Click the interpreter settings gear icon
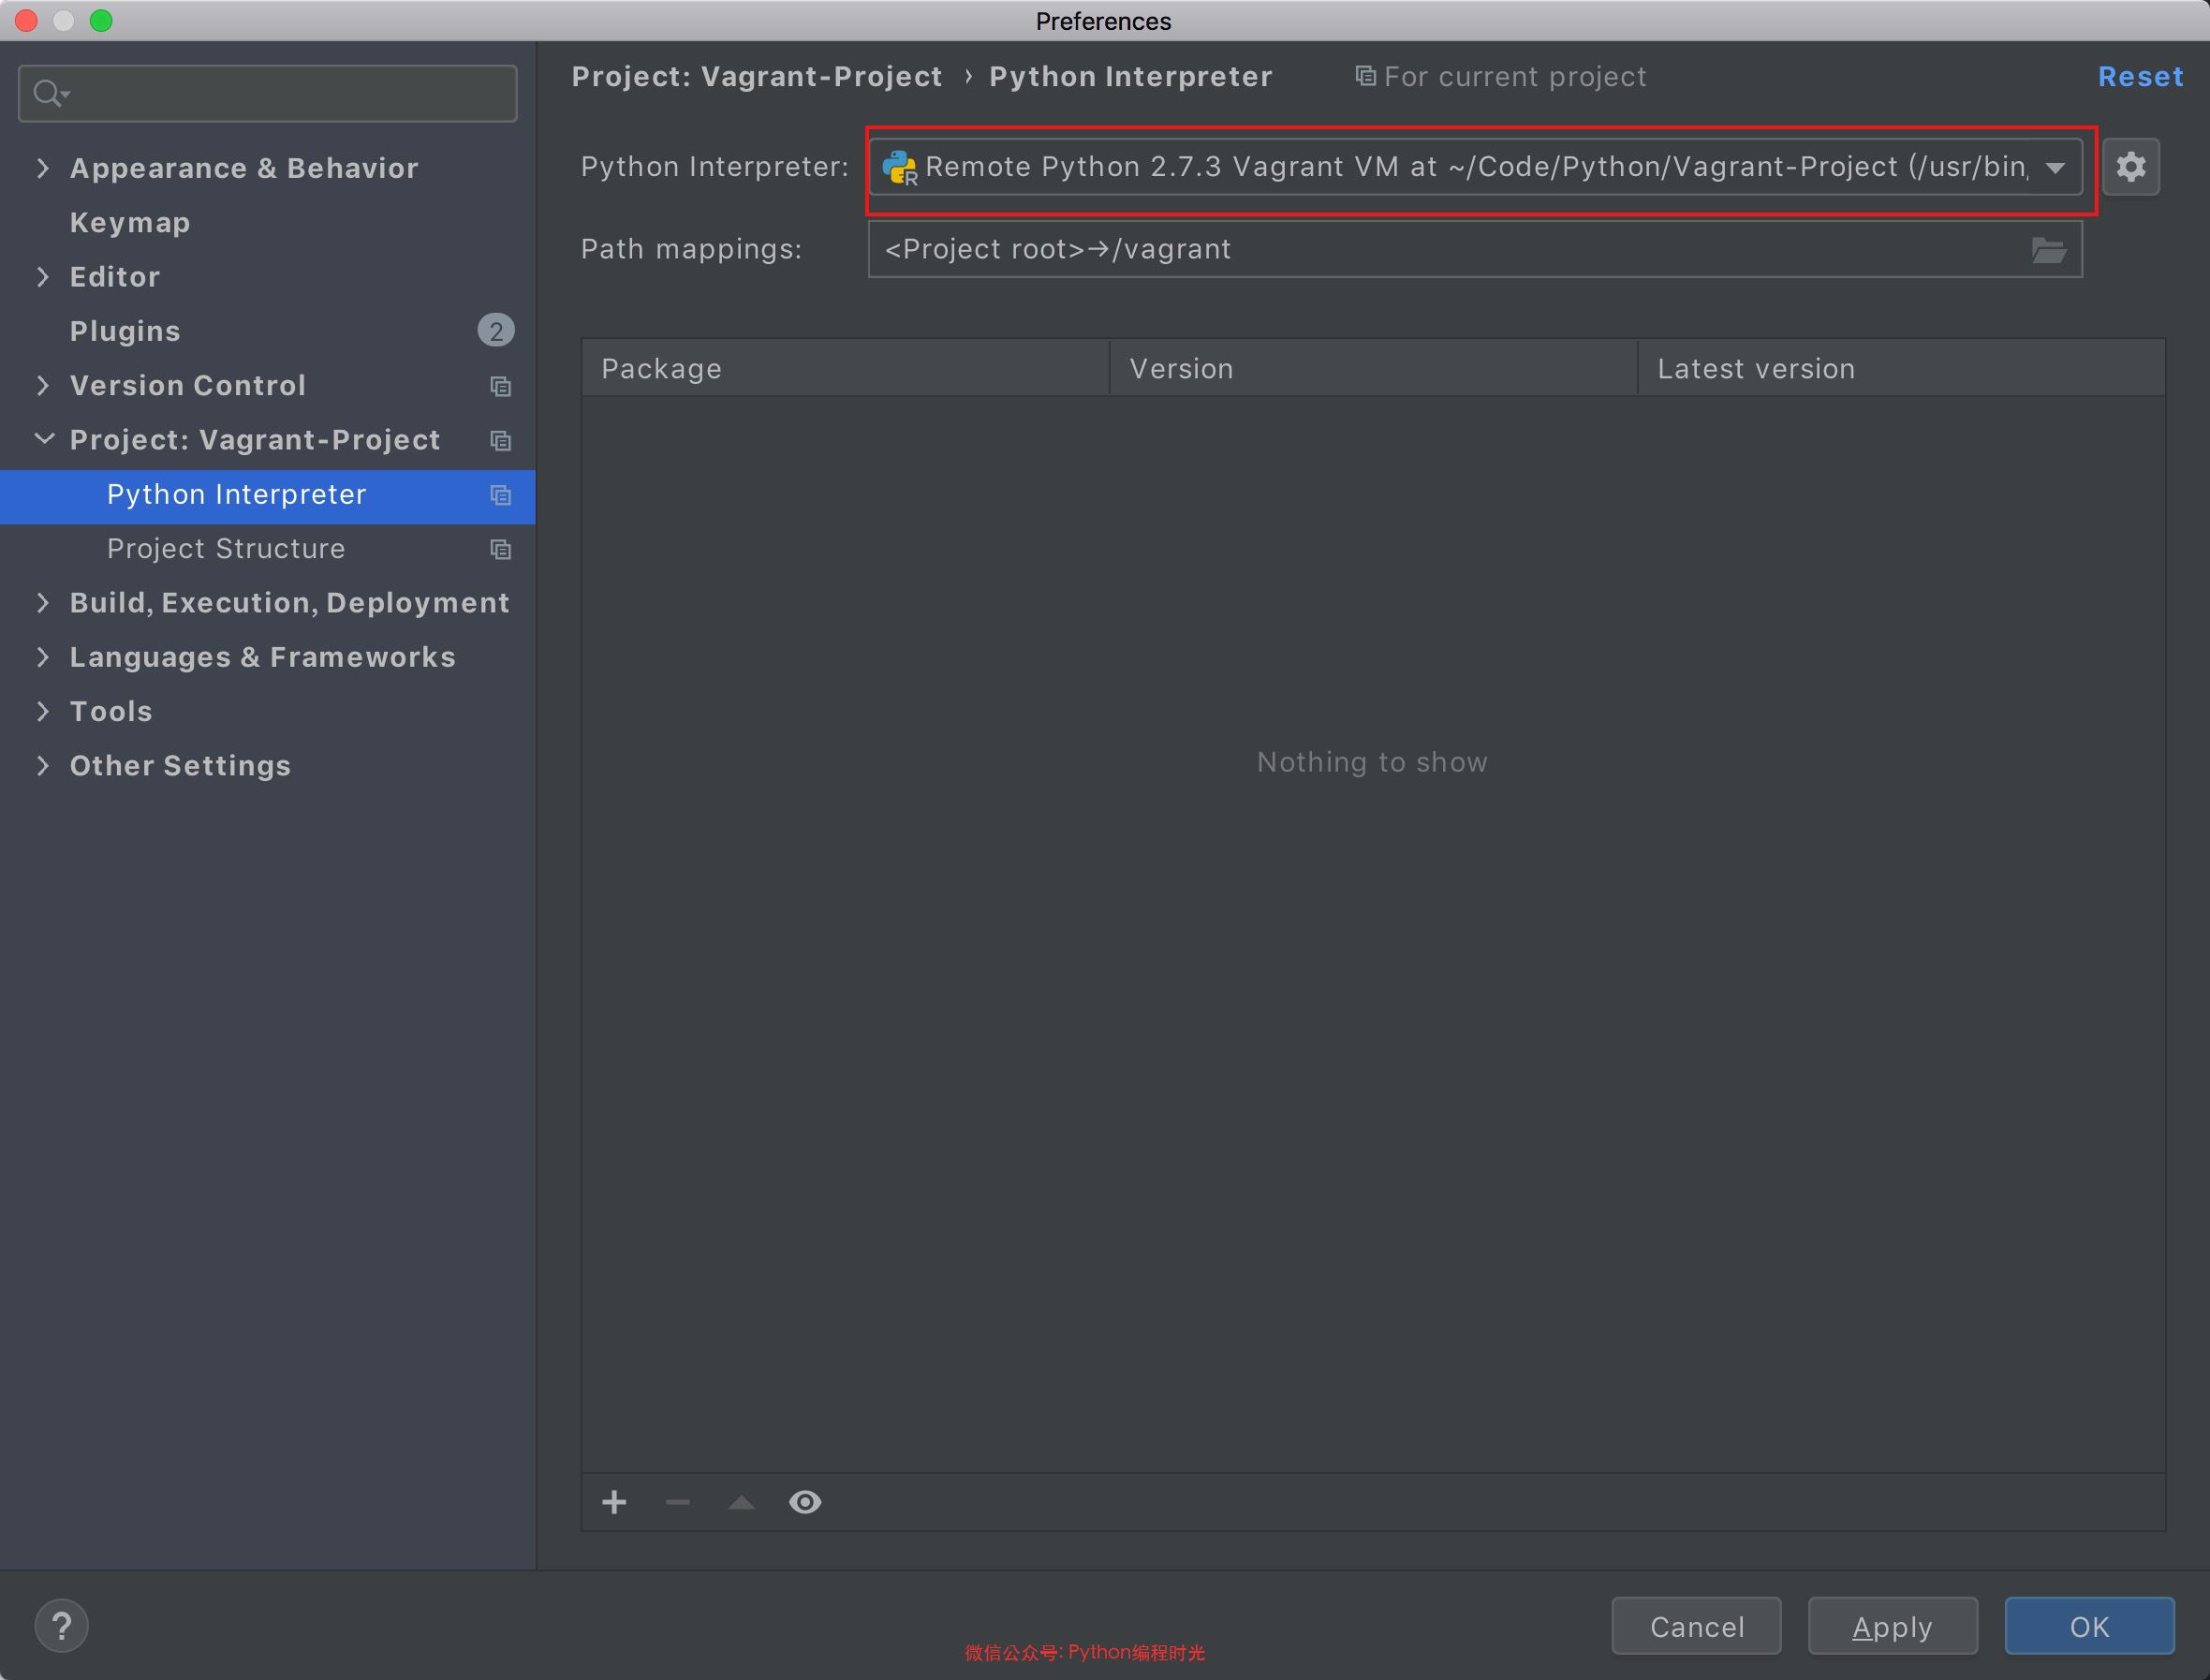The width and height of the screenshot is (2210, 1680). (x=2130, y=166)
